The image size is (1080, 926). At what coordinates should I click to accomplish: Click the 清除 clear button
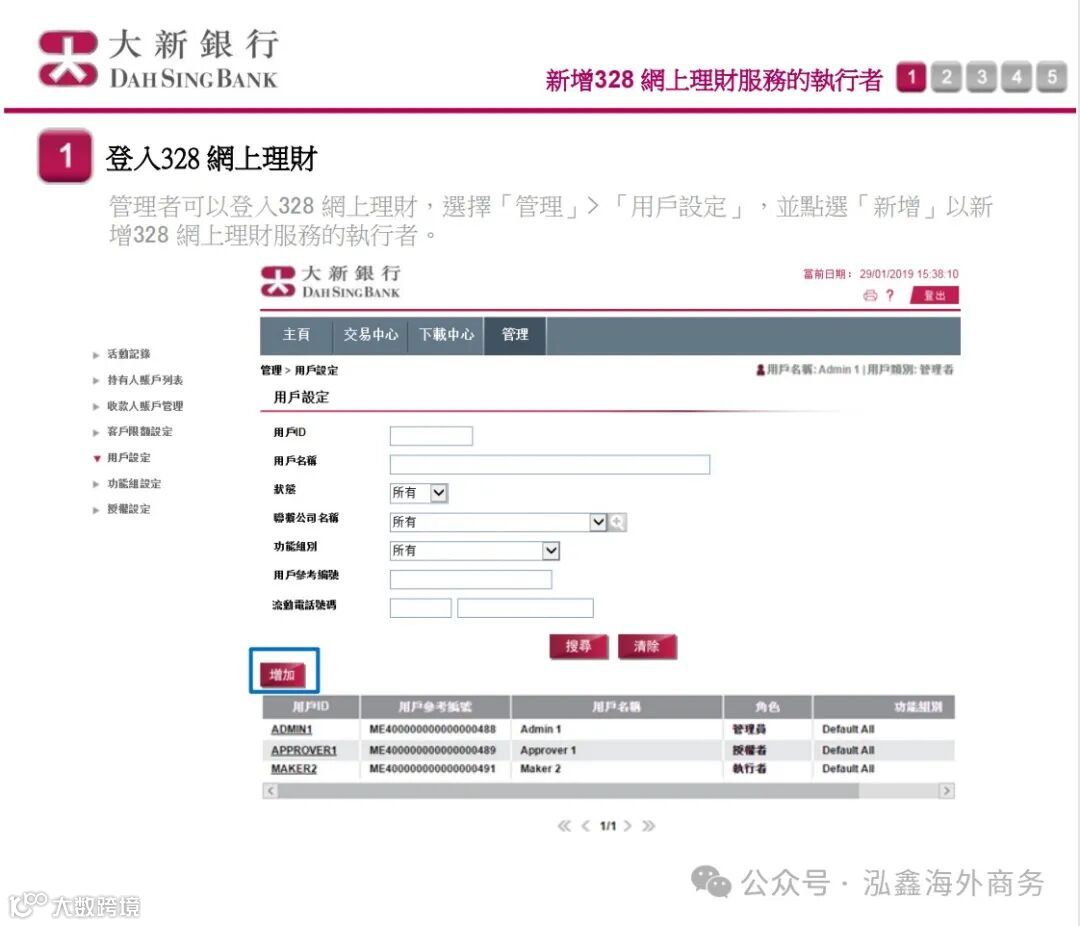pos(647,646)
